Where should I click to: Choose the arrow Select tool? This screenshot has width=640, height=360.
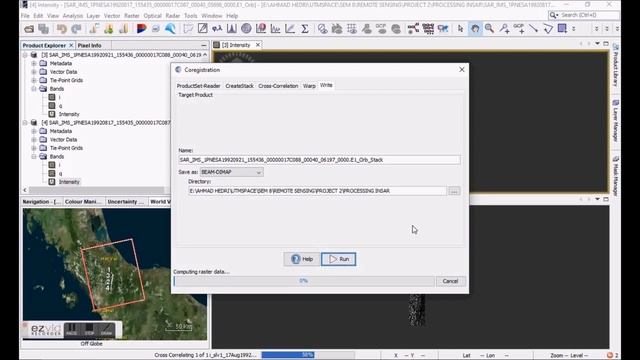(460, 29)
